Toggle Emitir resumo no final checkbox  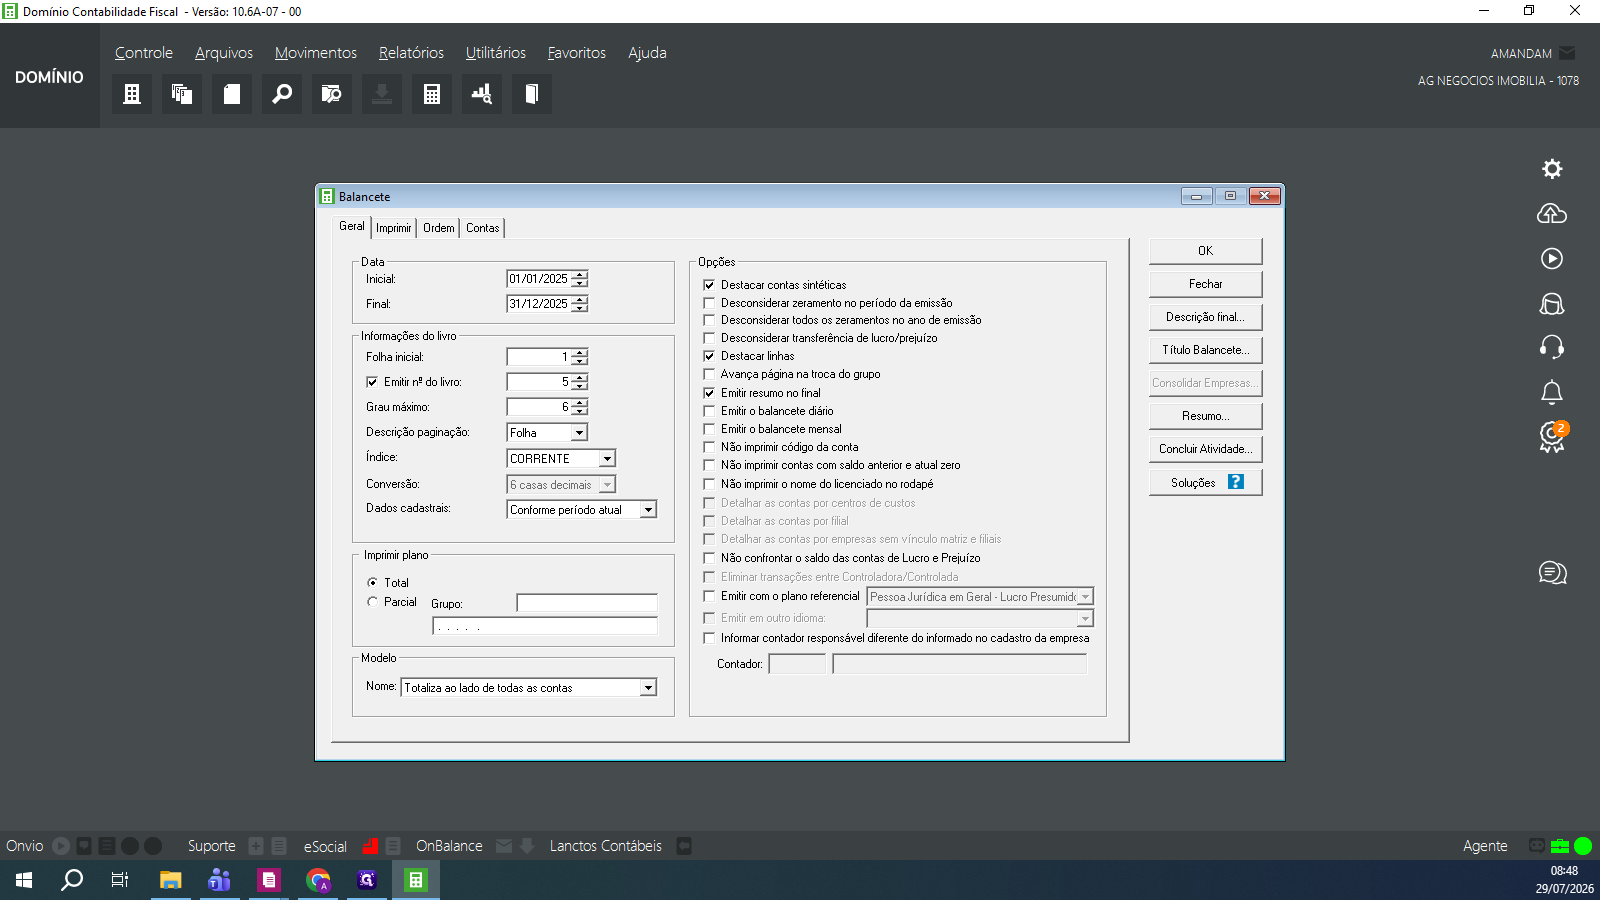click(x=710, y=393)
